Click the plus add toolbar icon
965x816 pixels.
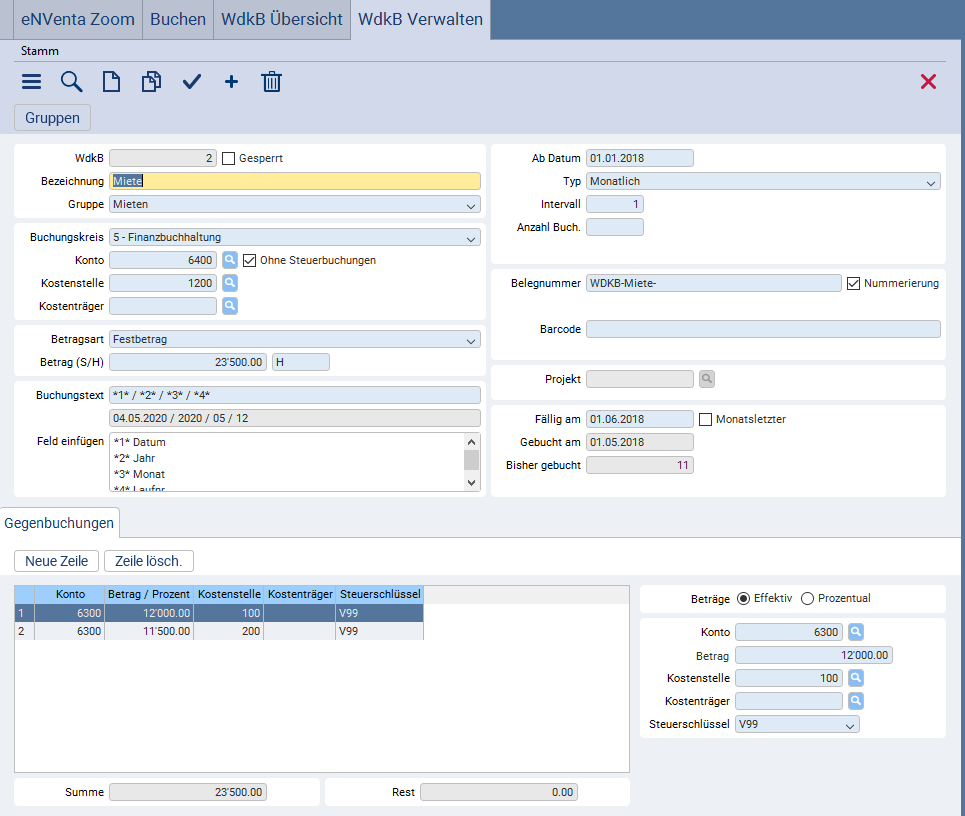tap(231, 82)
